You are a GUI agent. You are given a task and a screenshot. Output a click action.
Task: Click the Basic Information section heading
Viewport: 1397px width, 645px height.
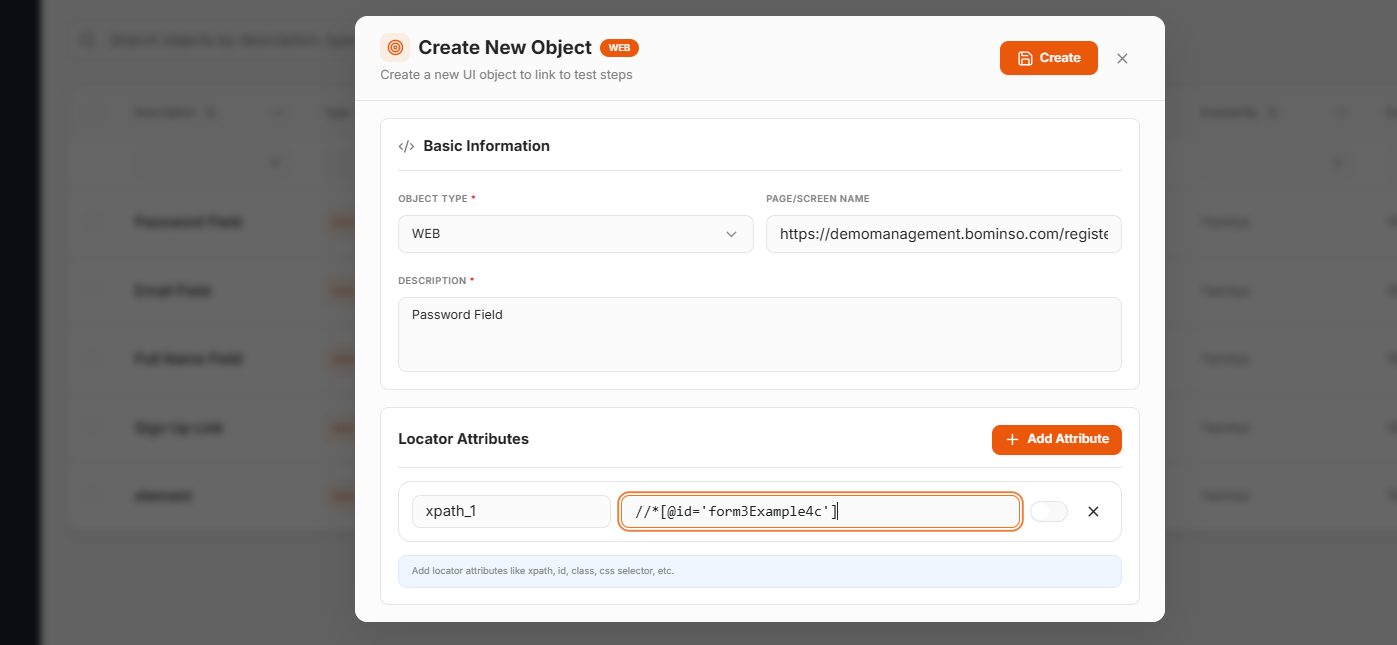tap(486, 146)
